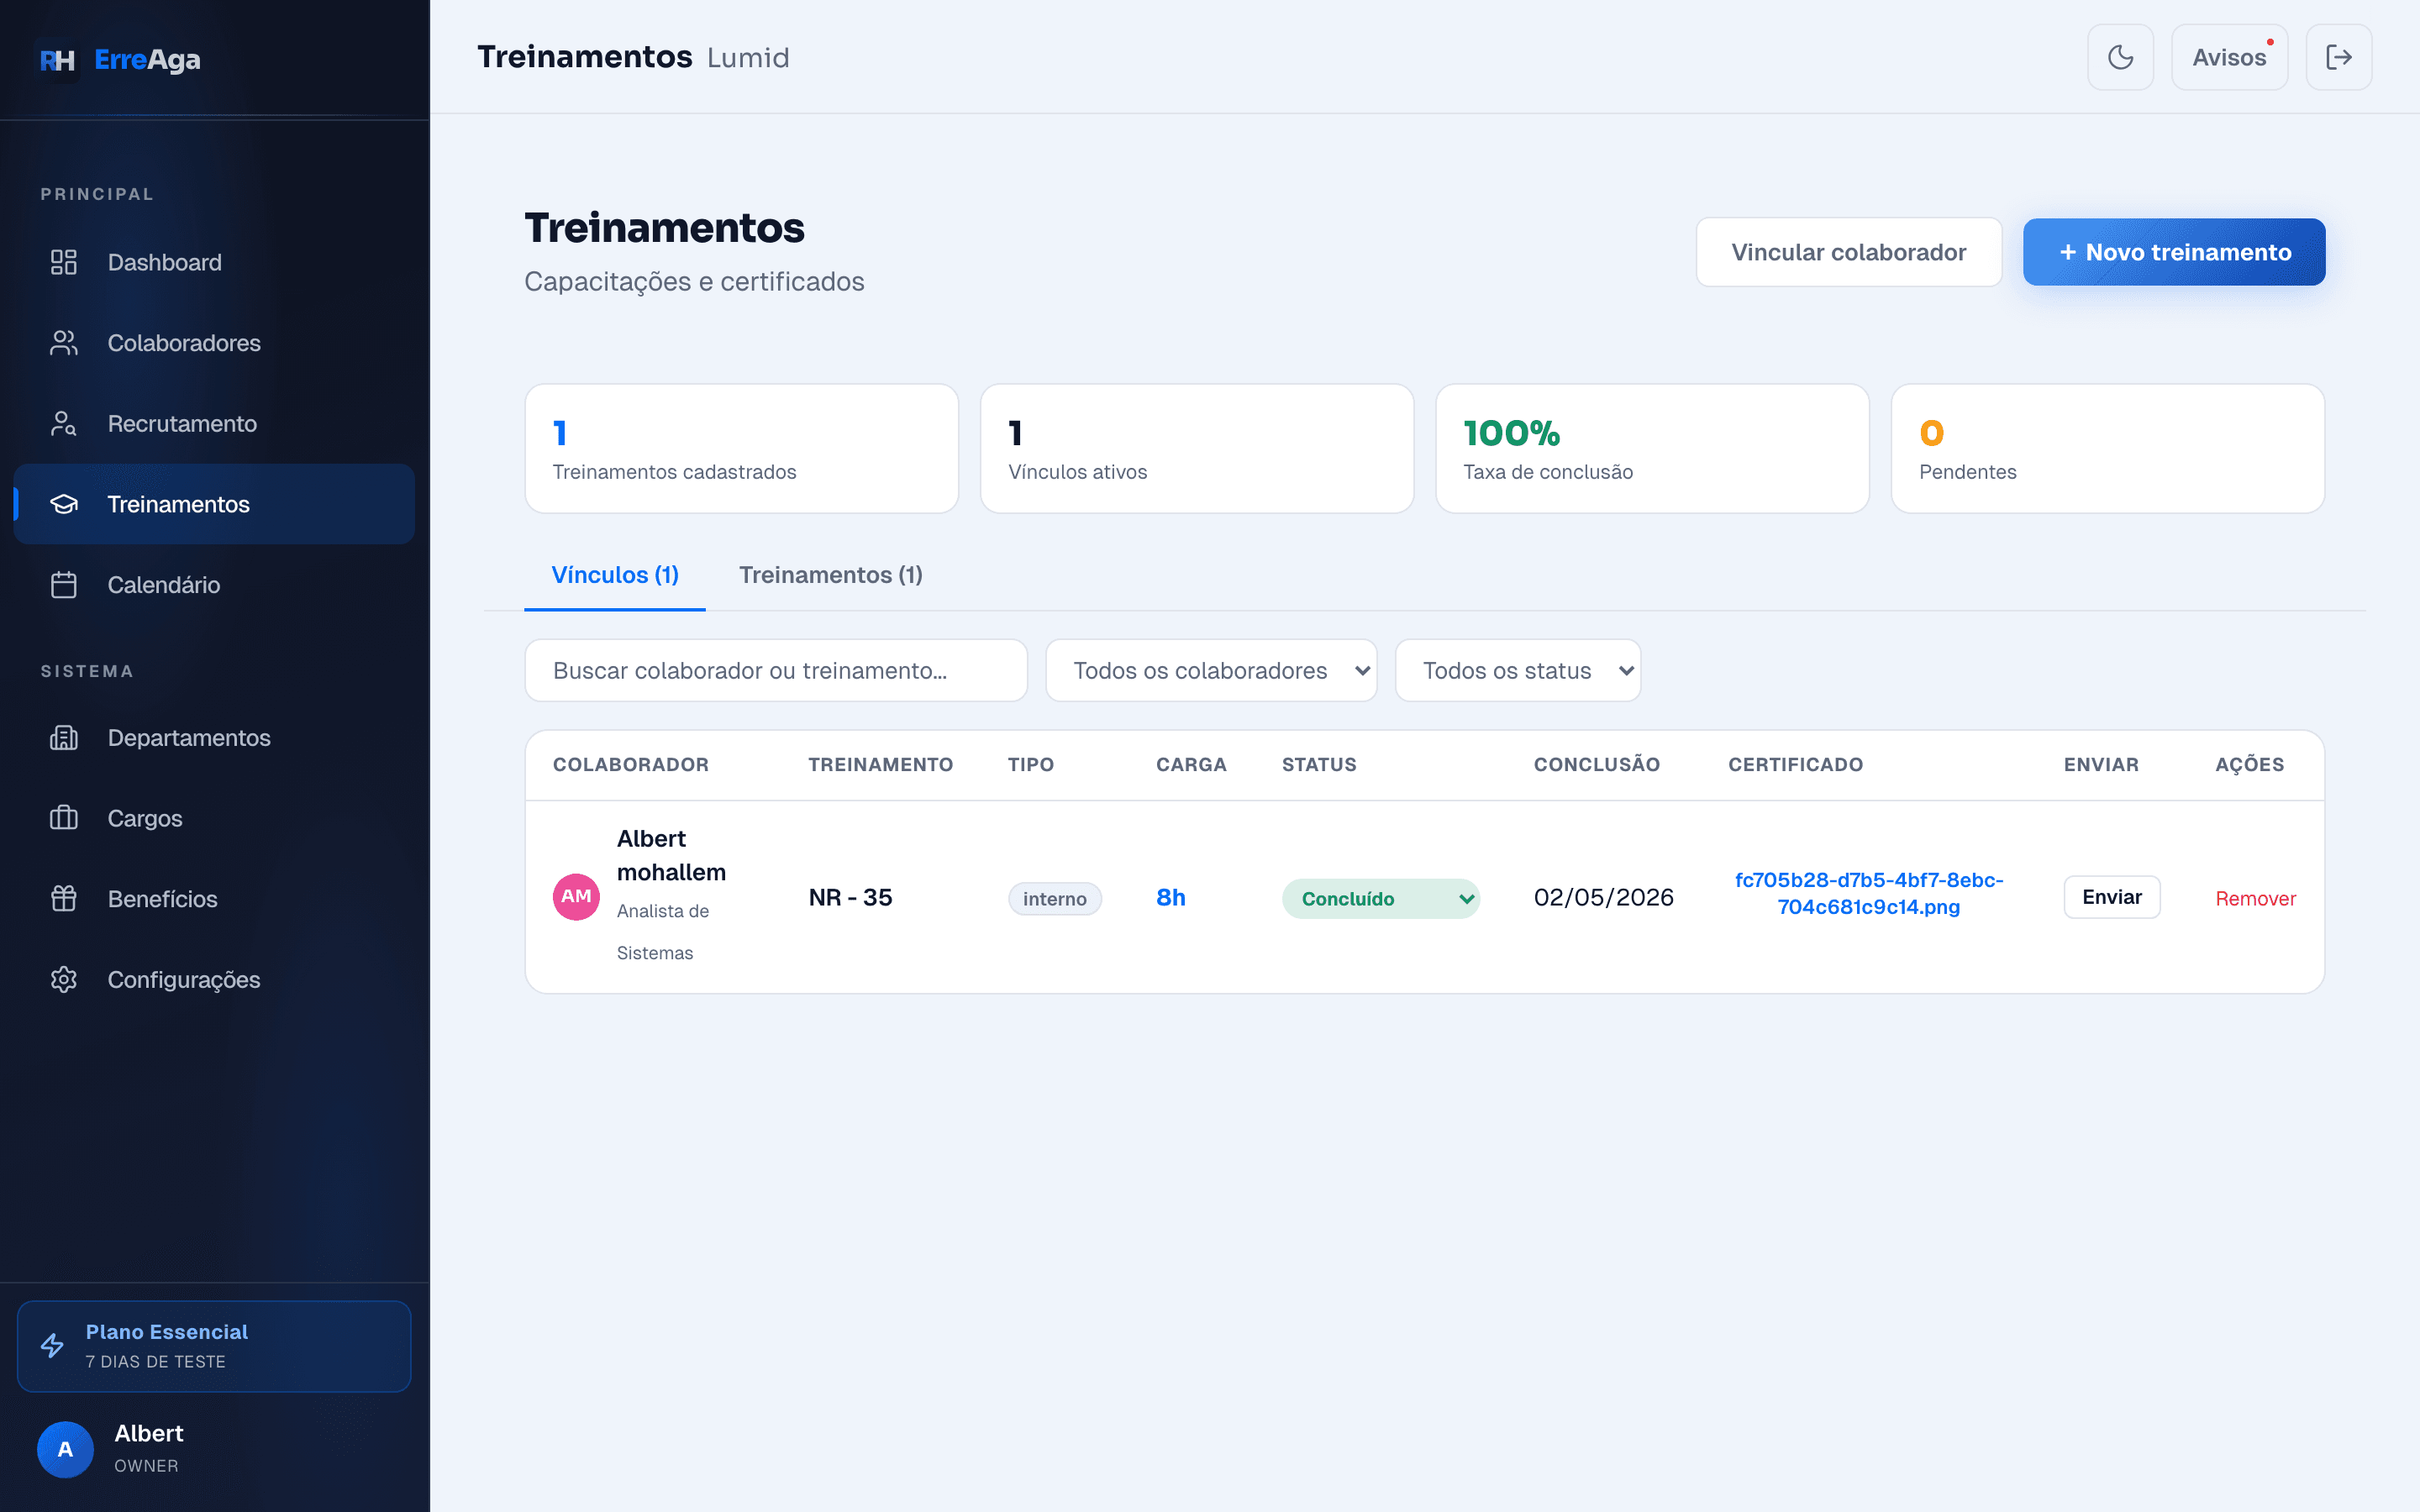
Task: Open Dashboard in the sidebar menu
Action: [x=214, y=262]
